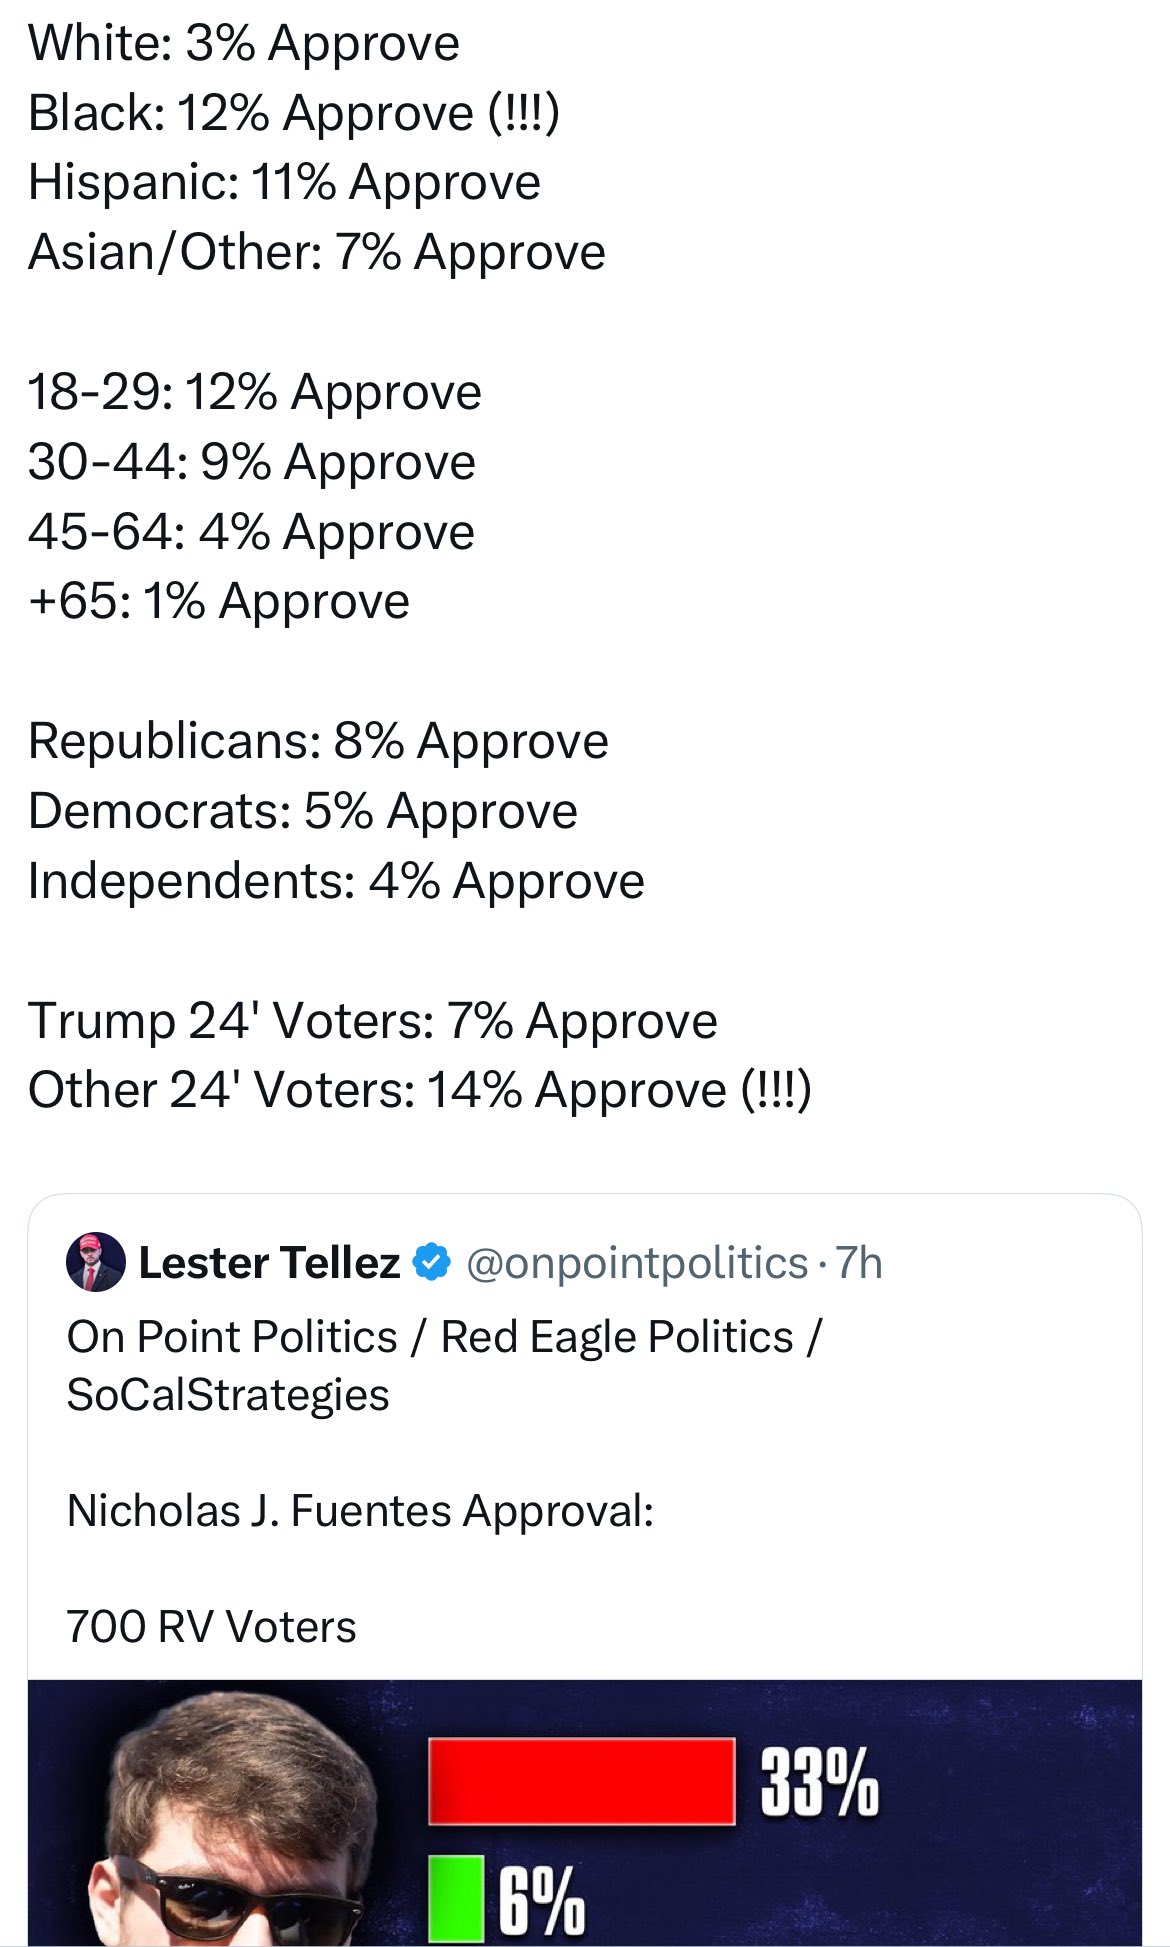Click the 33% label in the poll image

[819, 1782]
